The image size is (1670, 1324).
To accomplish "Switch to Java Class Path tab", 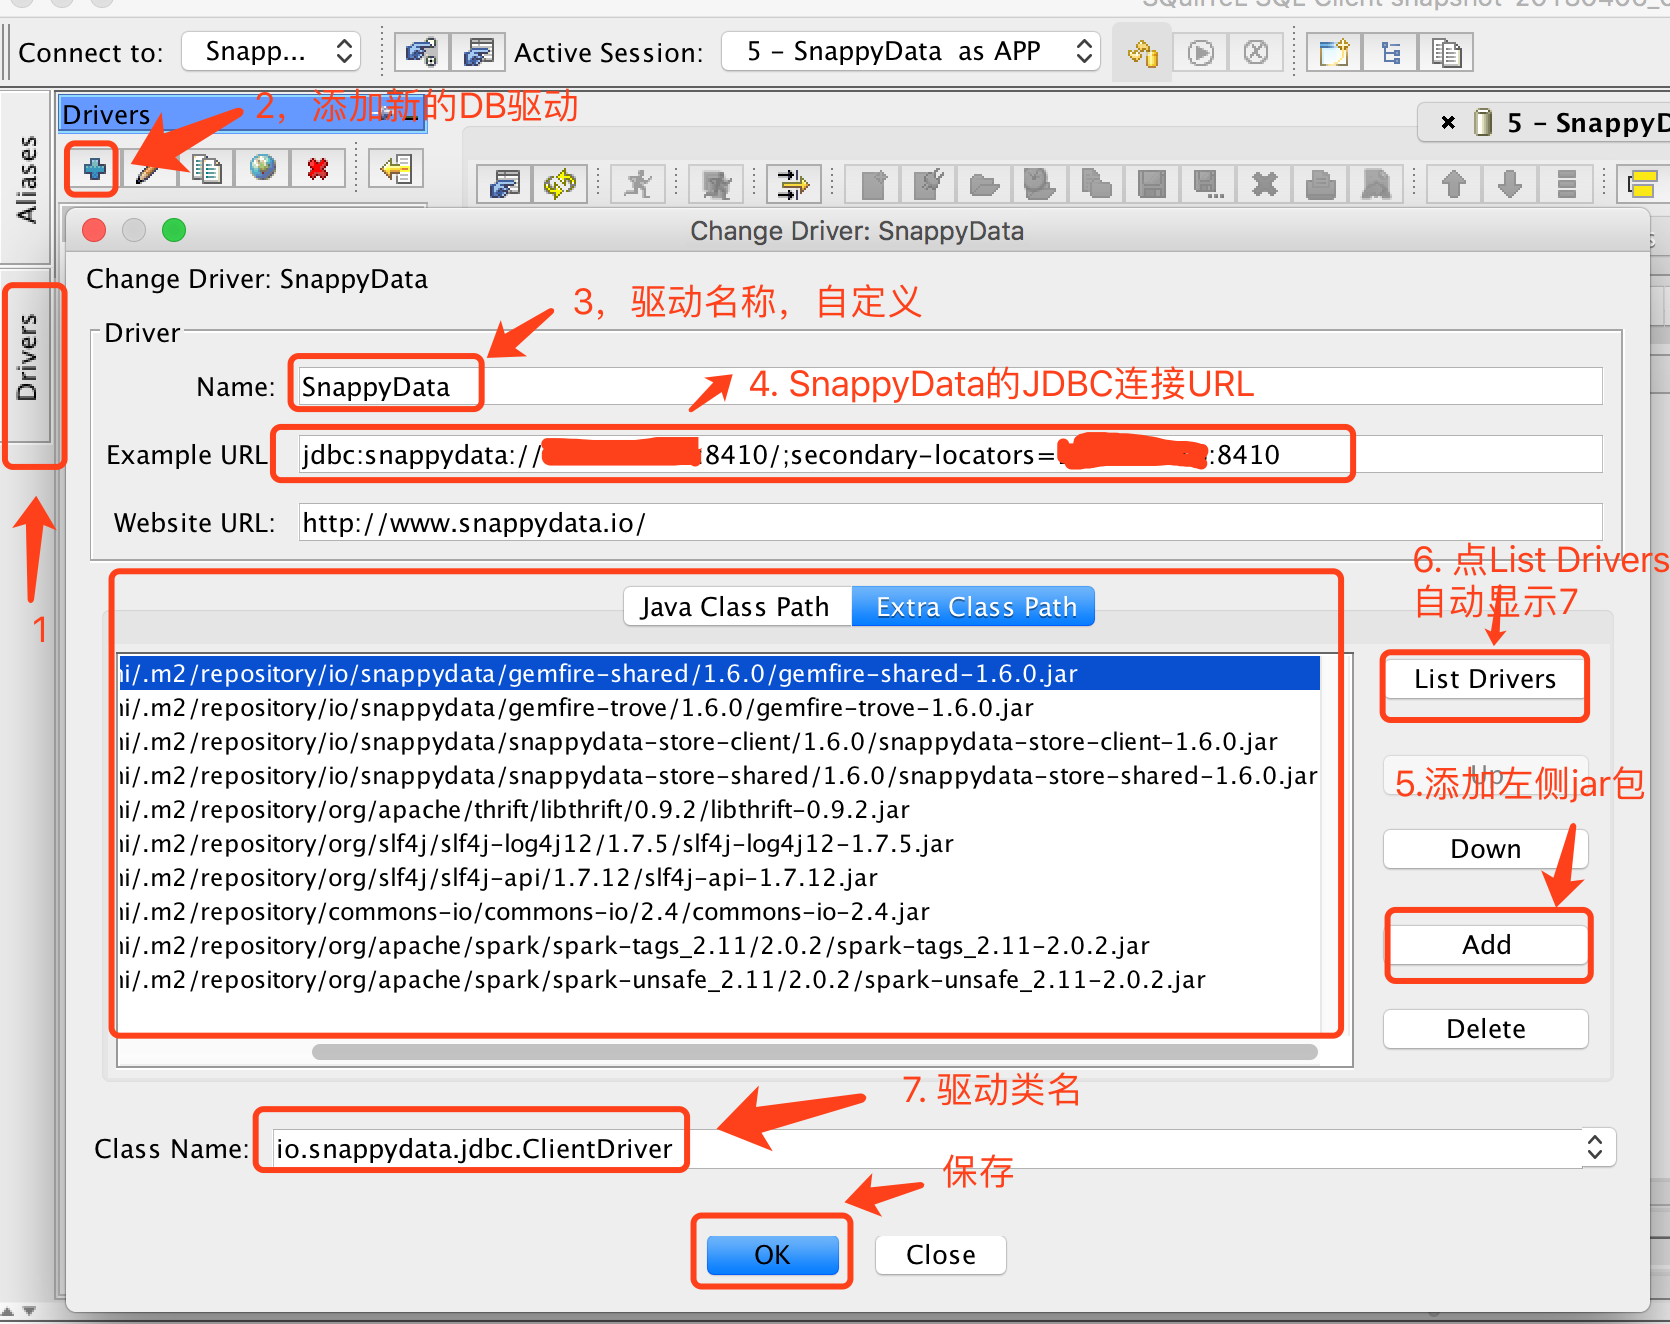I will click(x=735, y=607).
